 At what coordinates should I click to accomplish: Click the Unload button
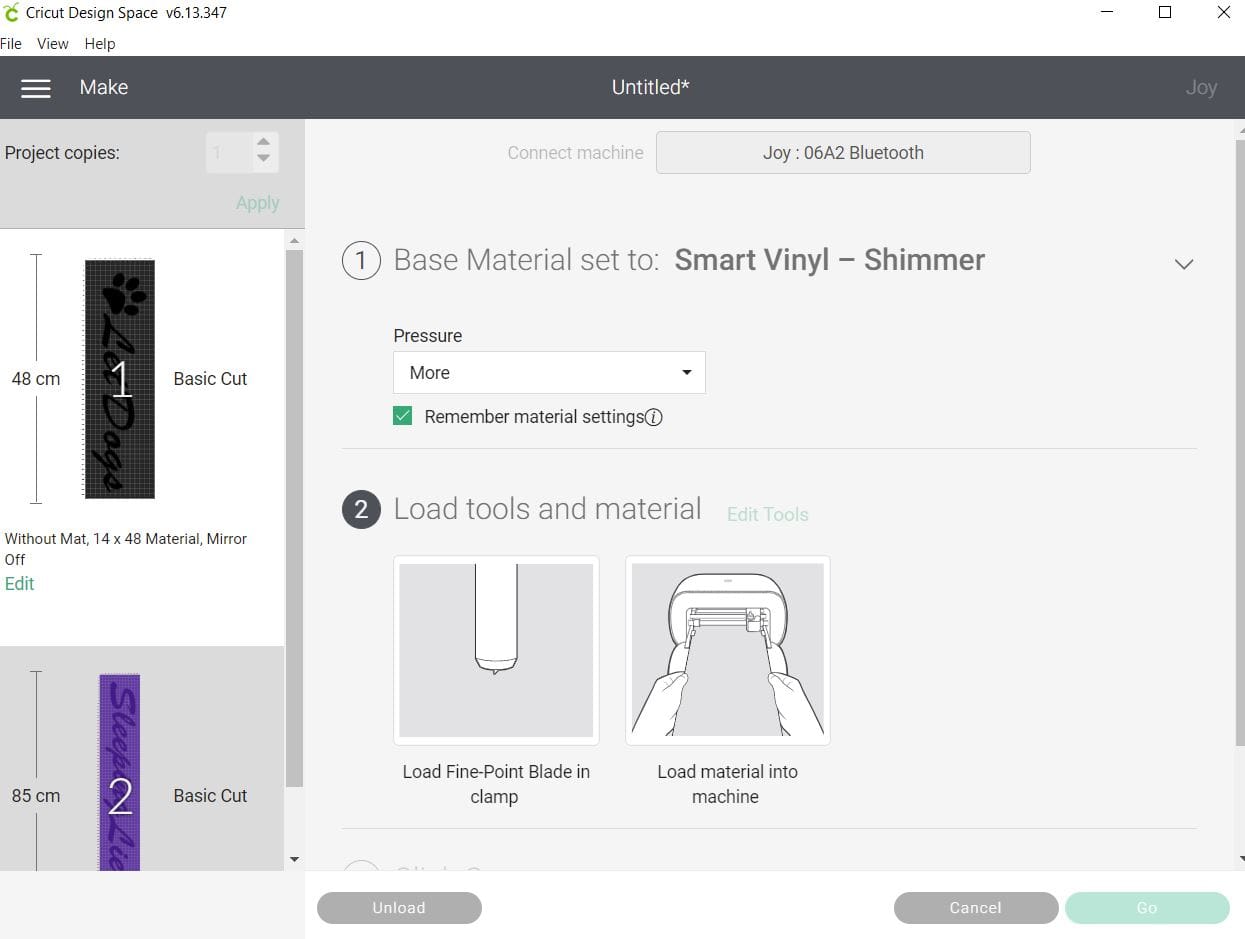(399, 908)
